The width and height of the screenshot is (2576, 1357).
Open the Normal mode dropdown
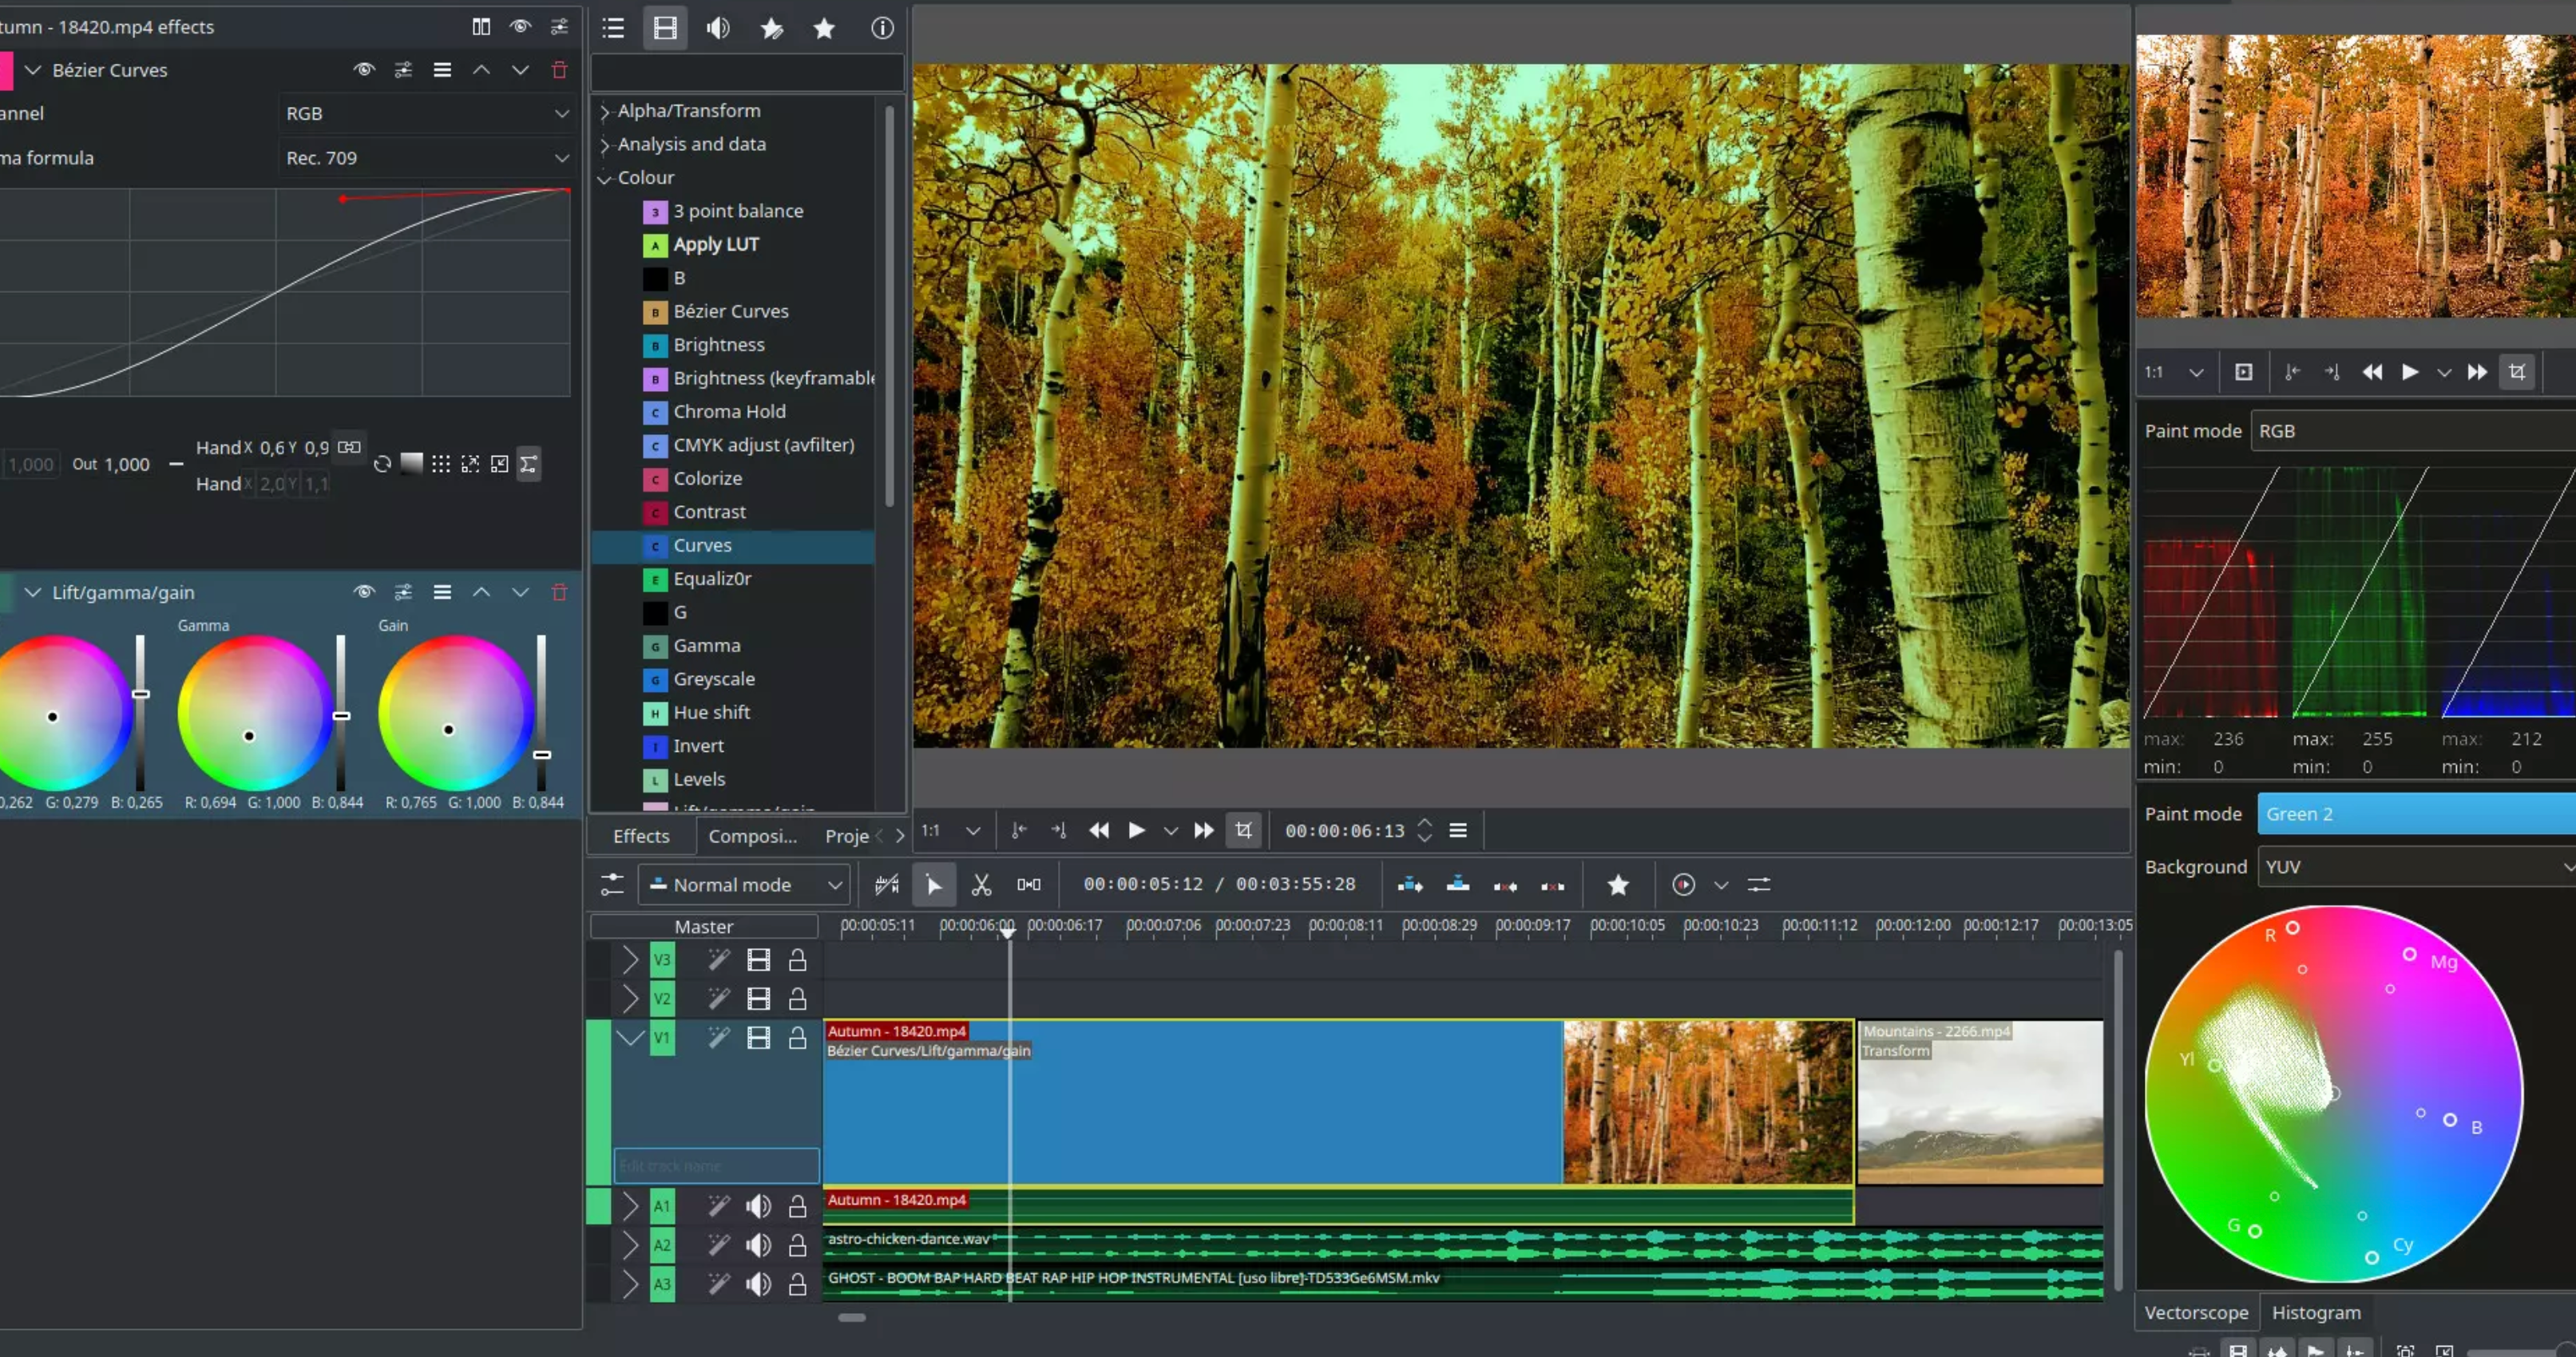[745, 885]
